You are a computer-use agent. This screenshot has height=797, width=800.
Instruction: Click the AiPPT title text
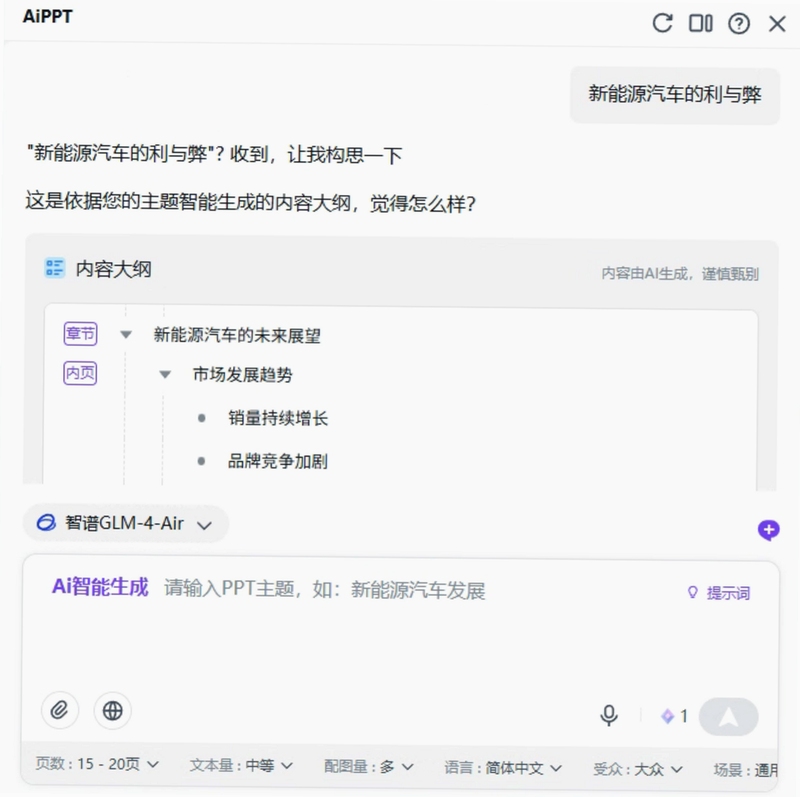47,16
